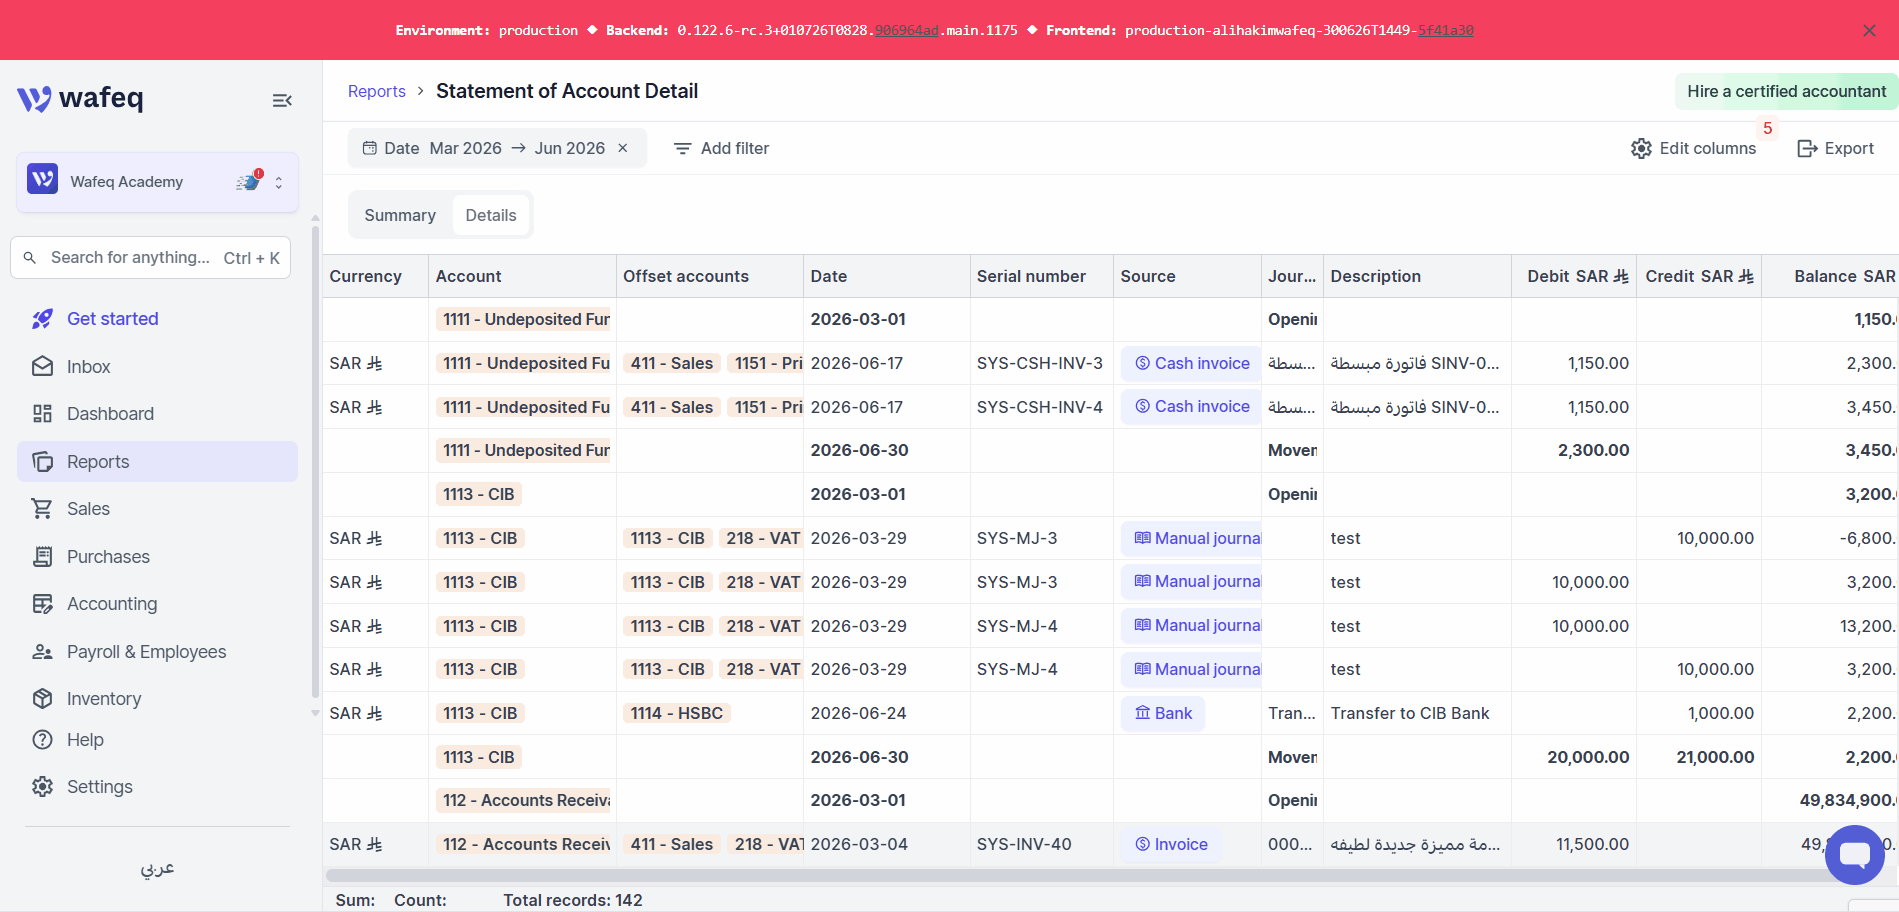
Task: Click the Settings gear in sidebar
Action: coord(42,787)
